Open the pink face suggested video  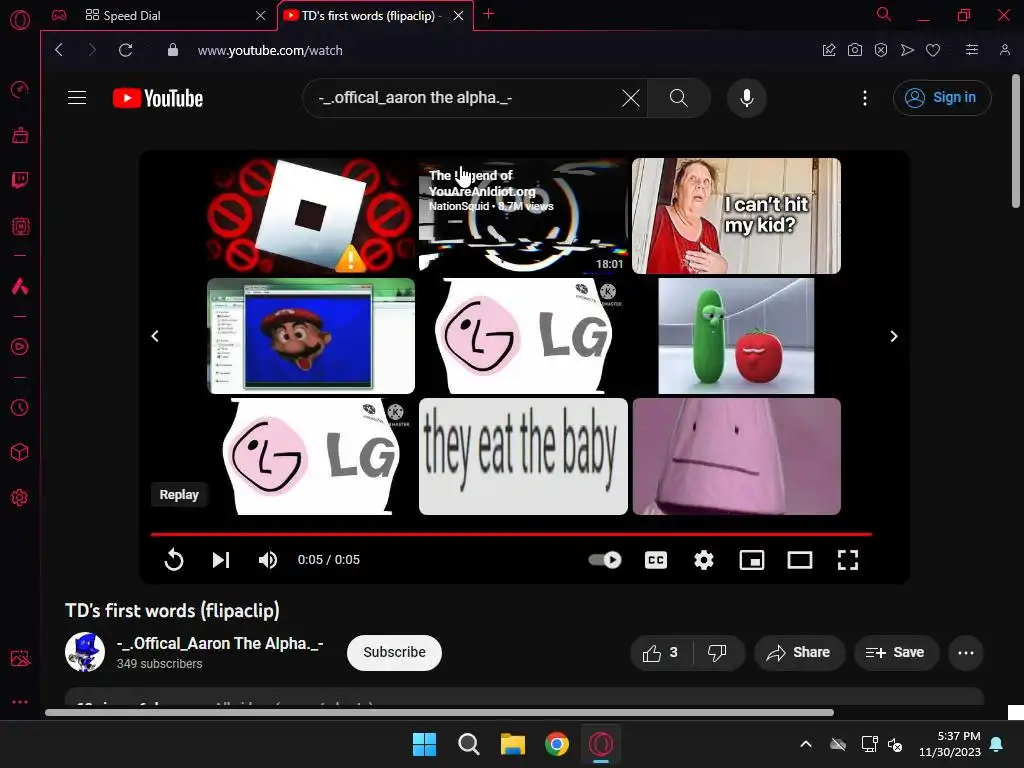coord(736,456)
